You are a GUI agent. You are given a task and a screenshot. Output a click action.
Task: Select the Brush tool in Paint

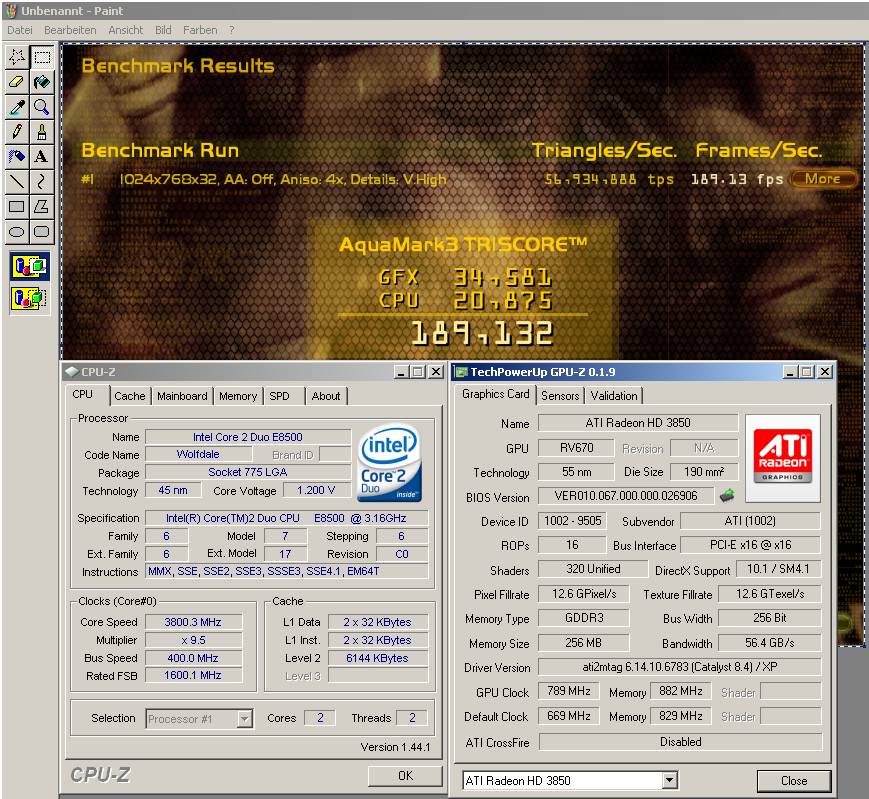42,132
